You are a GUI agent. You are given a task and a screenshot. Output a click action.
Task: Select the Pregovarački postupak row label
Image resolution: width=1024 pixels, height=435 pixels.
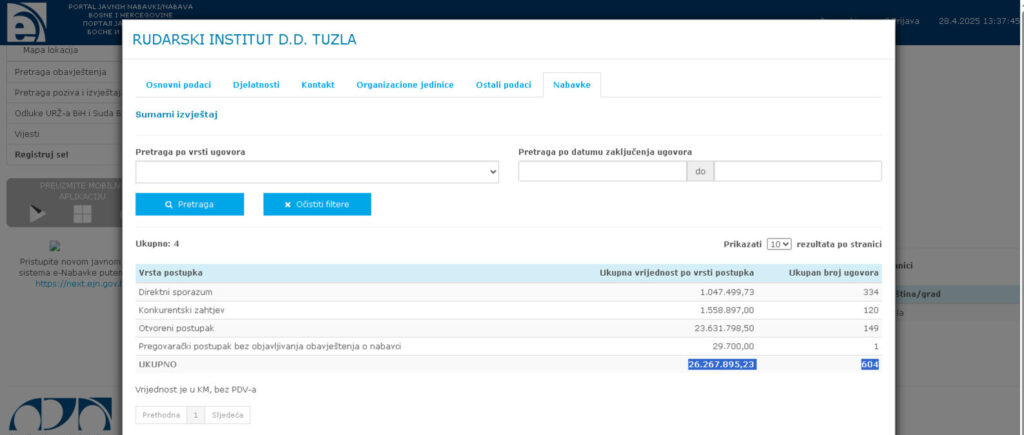pyautogui.click(x=270, y=346)
